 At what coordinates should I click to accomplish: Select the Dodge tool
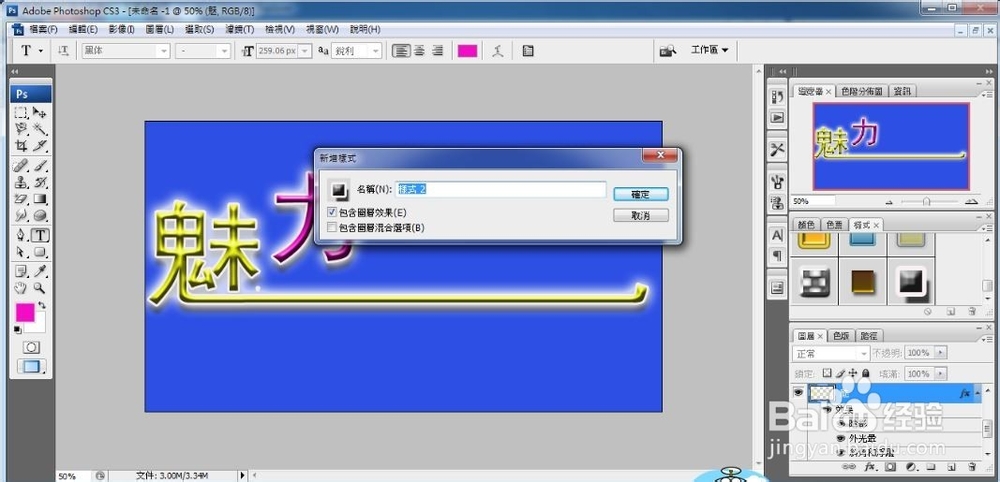click(40, 215)
